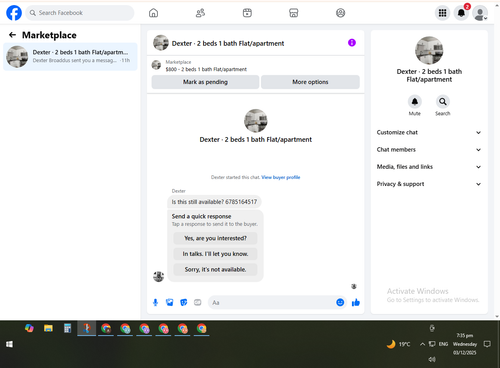The height and width of the screenshot is (368, 500).
Task: Expand the Privacy & support section
Action: pyautogui.click(x=429, y=184)
